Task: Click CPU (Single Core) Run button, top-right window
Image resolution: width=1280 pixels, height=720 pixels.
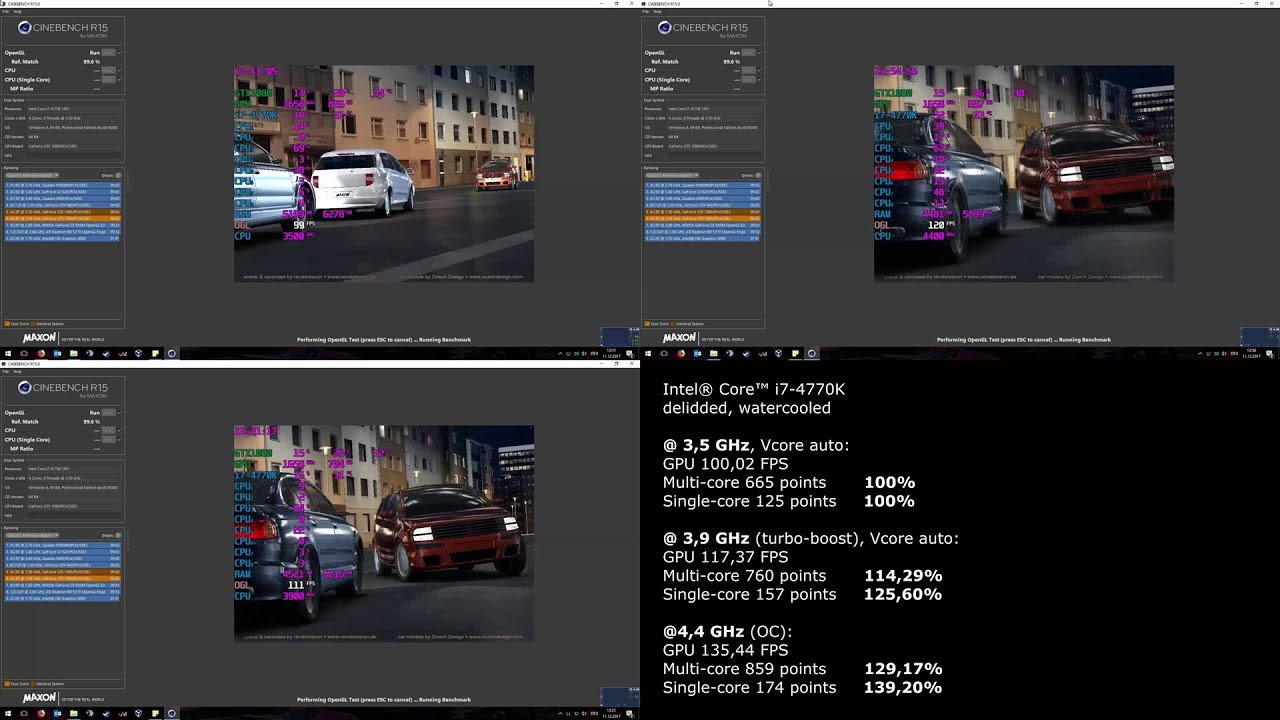Action: 748,80
